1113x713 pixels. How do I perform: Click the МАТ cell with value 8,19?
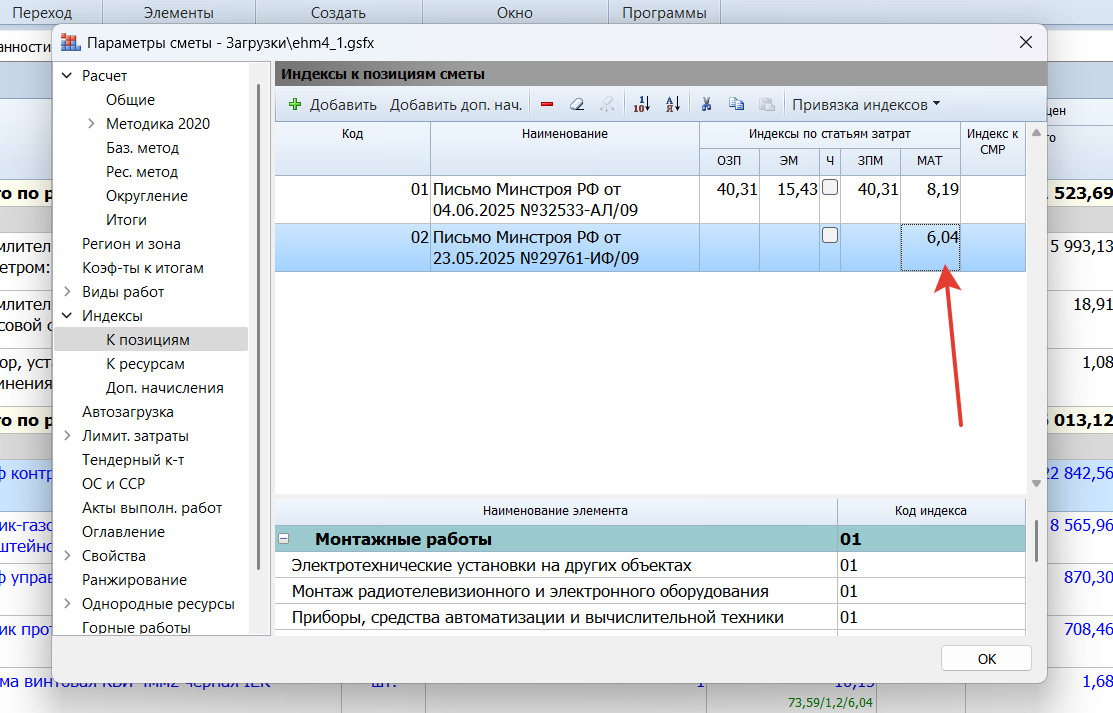930,198
